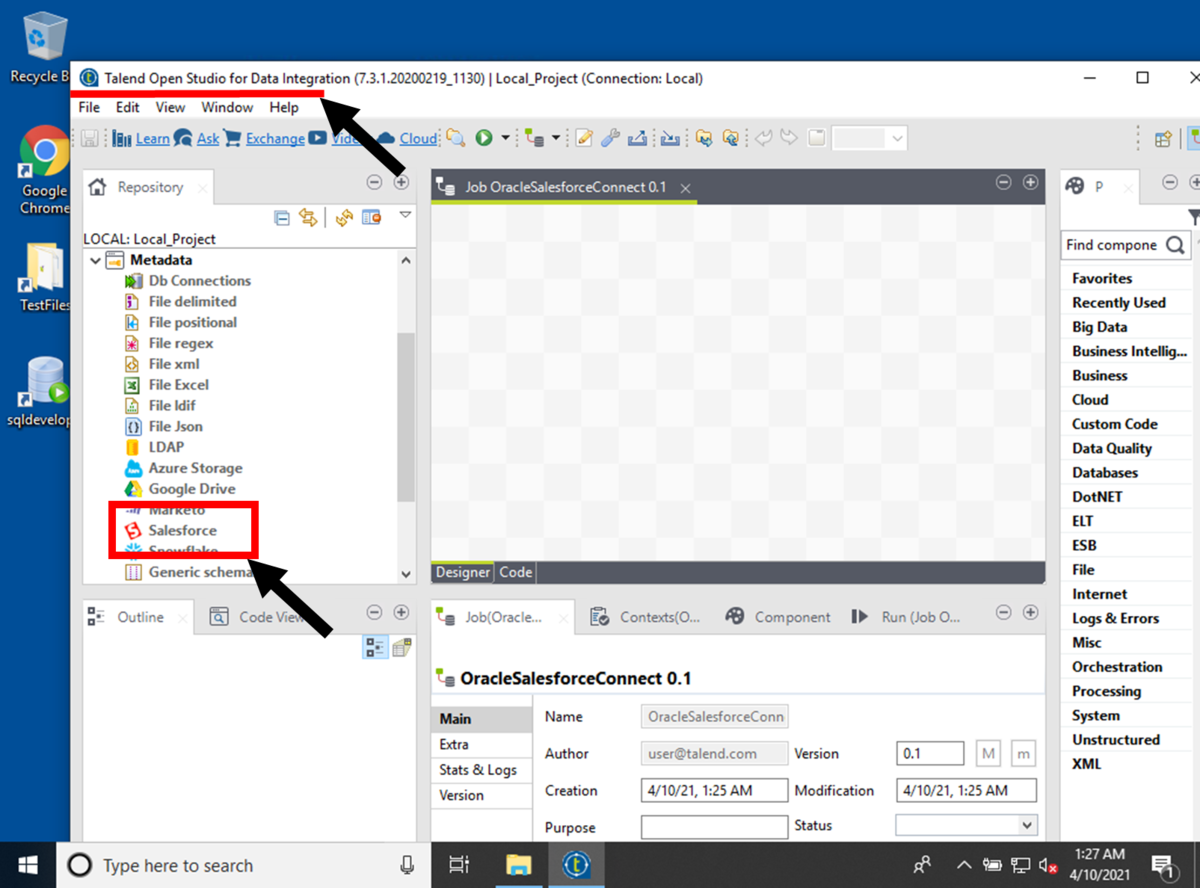Select File delimited tree item
The image size is (1200, 888).
click(x=193, y=301)
